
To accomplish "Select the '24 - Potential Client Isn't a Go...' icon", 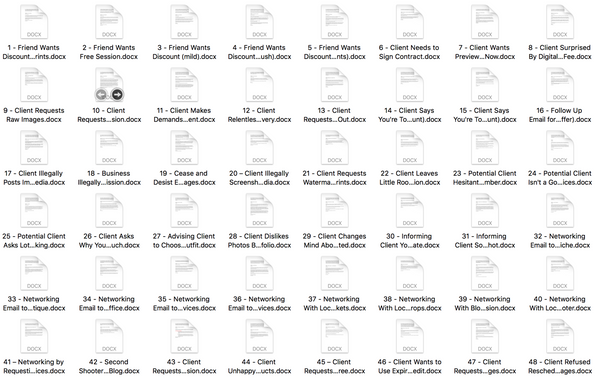I will pos(560,147).
